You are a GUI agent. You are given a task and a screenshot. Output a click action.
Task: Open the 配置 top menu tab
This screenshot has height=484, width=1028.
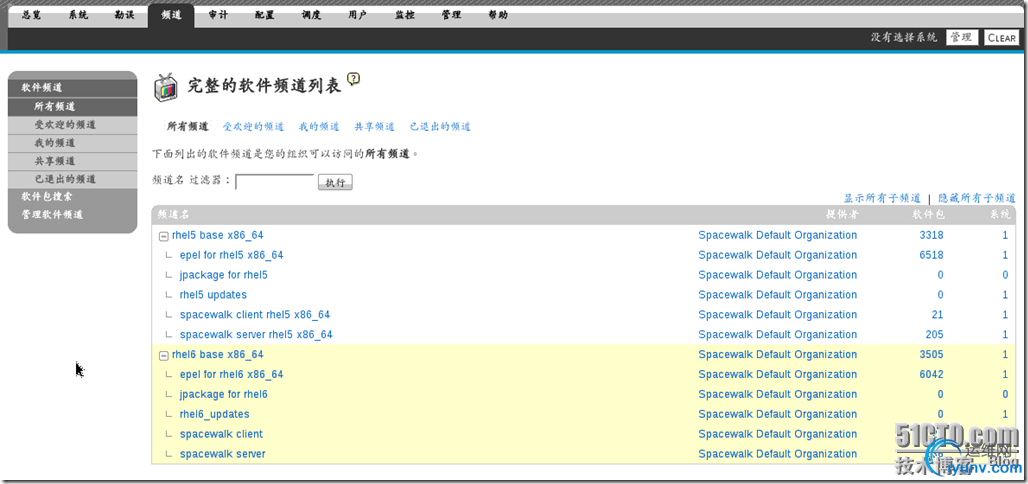tap(265, 15)
